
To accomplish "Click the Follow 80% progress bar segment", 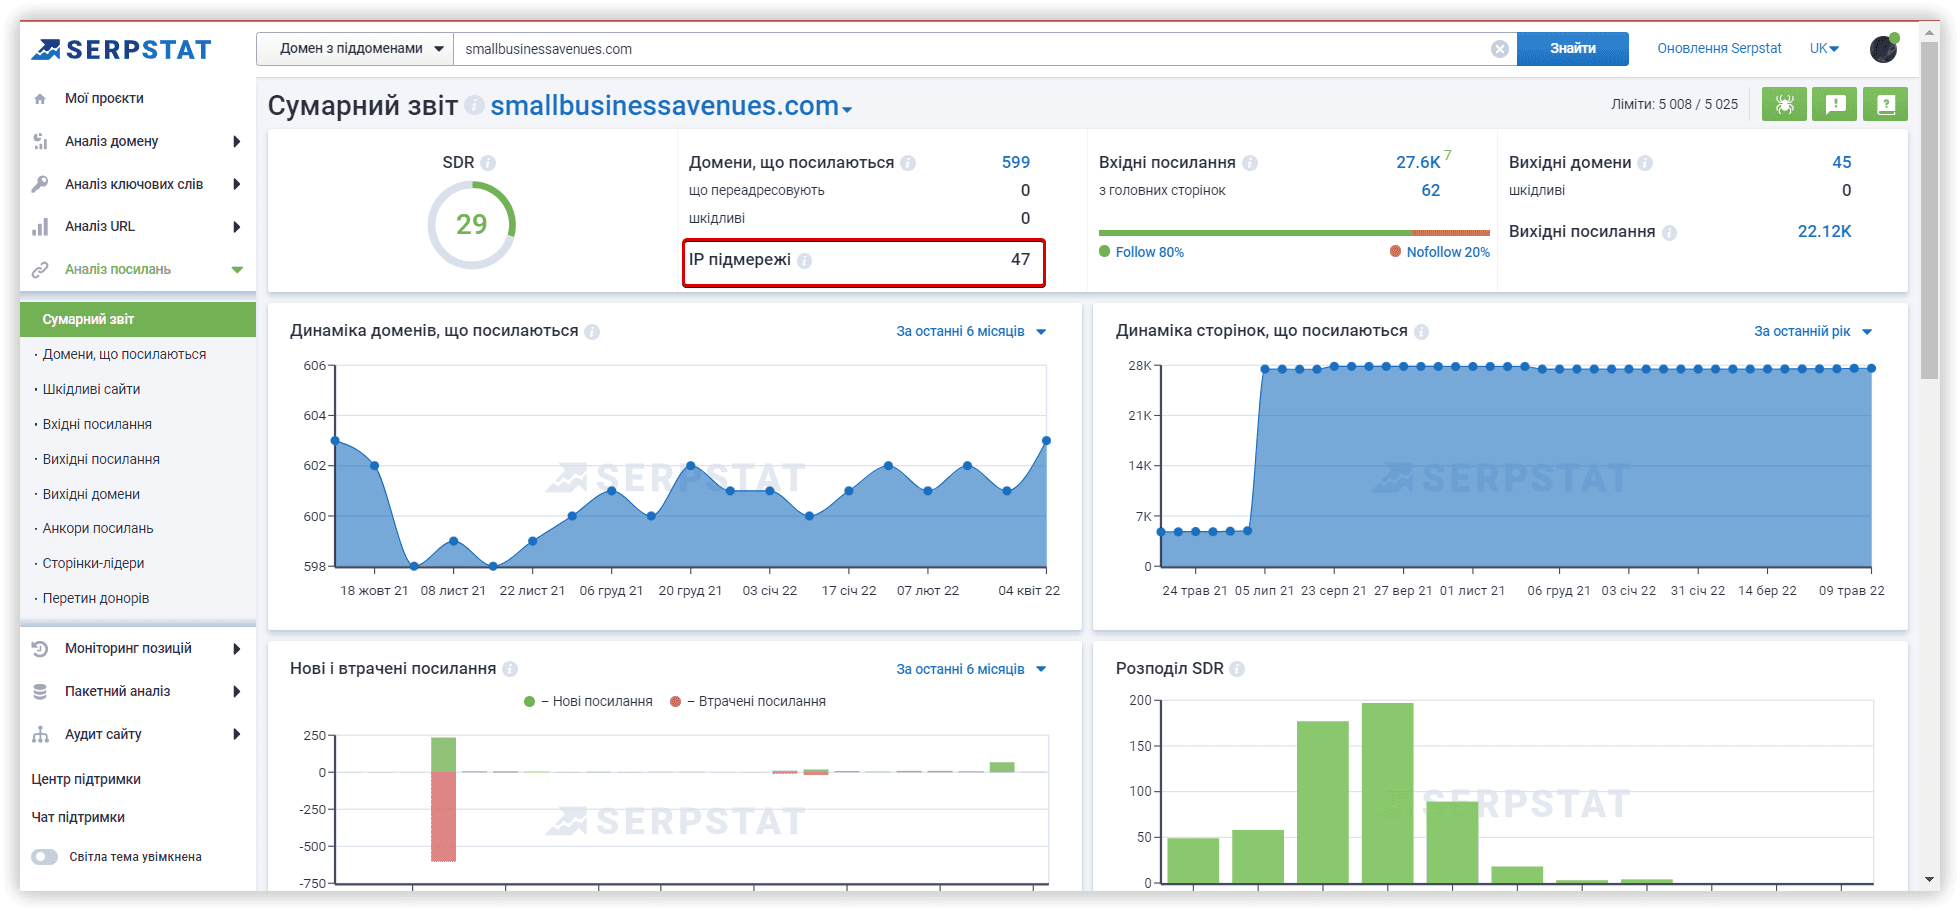I will [x=1255, y=233].
